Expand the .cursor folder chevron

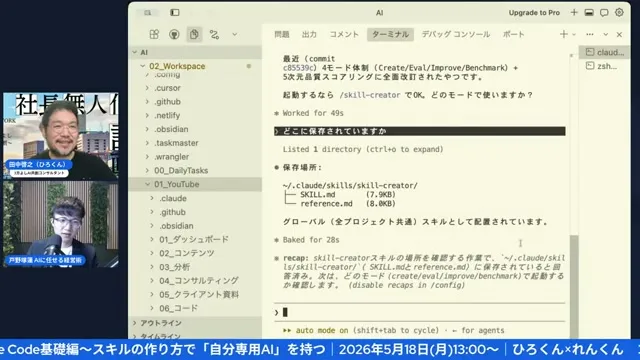pyautogui.click(x=147, y=88)
